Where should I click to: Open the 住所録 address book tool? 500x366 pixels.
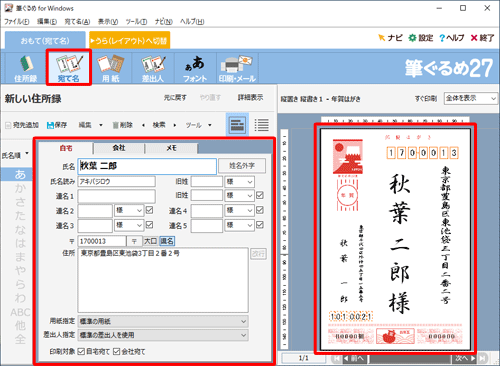[26, 68]
